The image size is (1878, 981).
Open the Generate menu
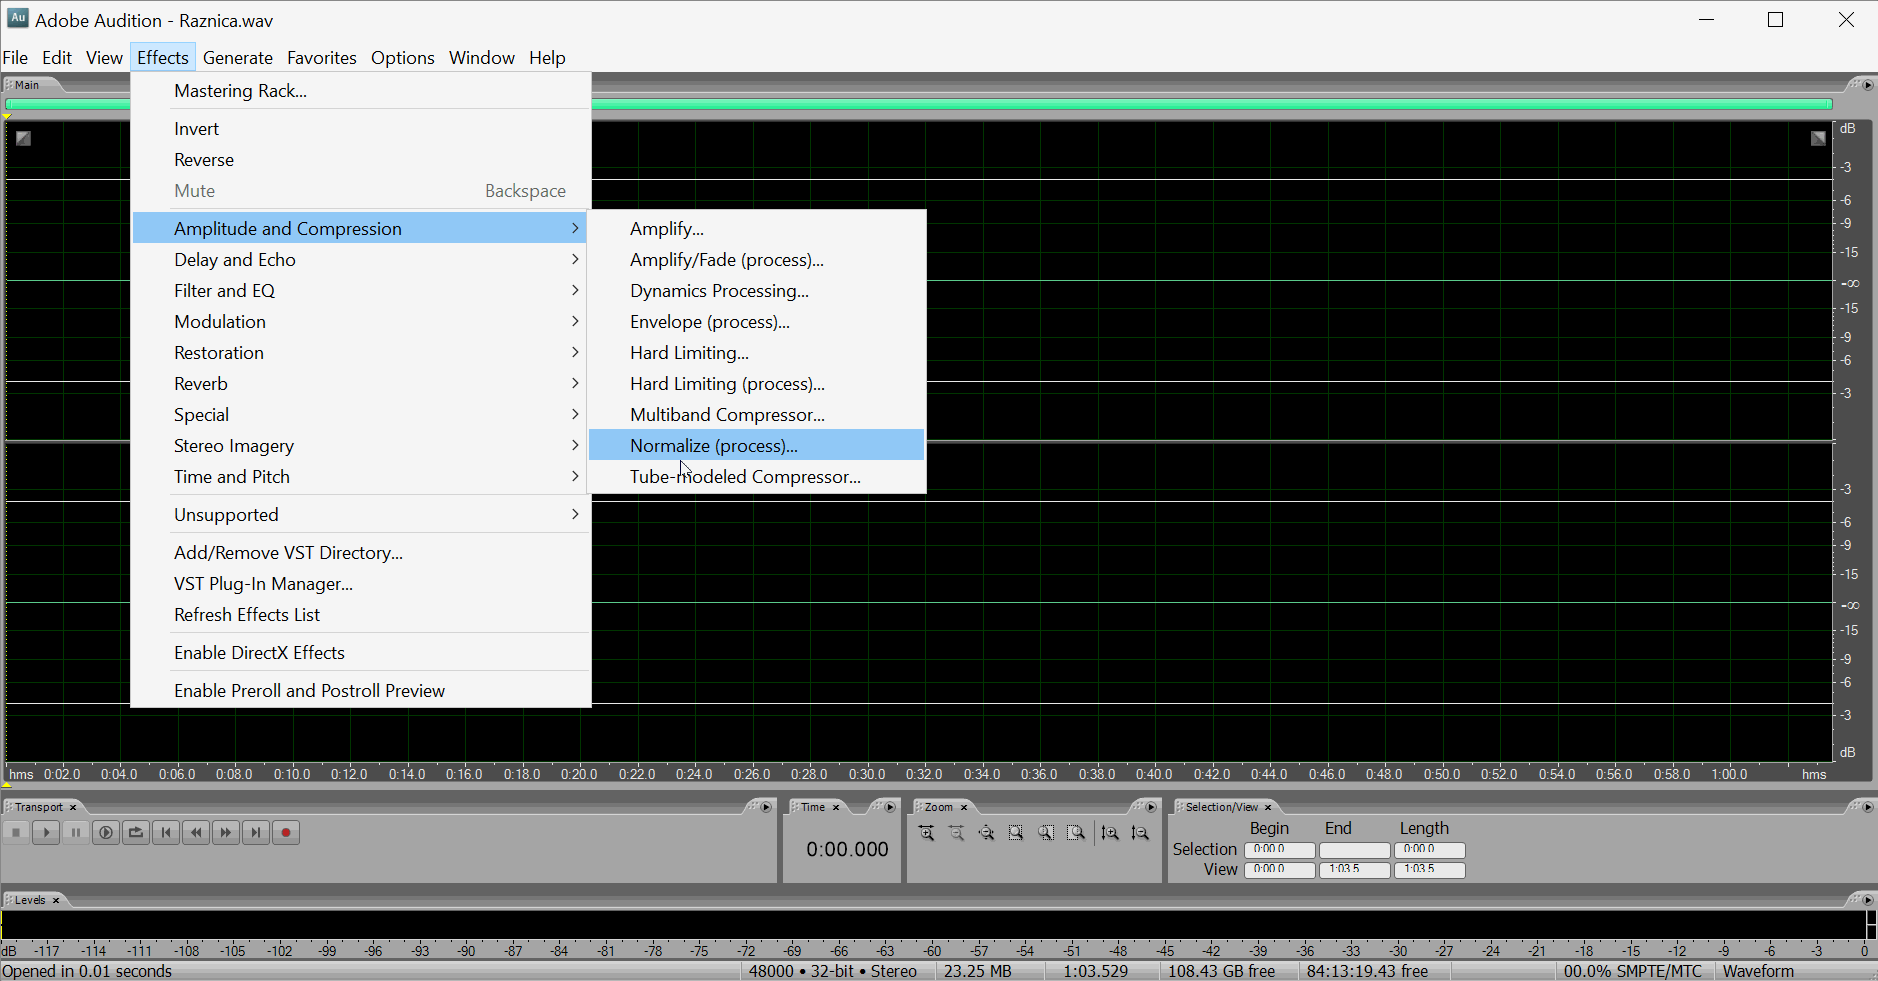(x=238, y=58)
